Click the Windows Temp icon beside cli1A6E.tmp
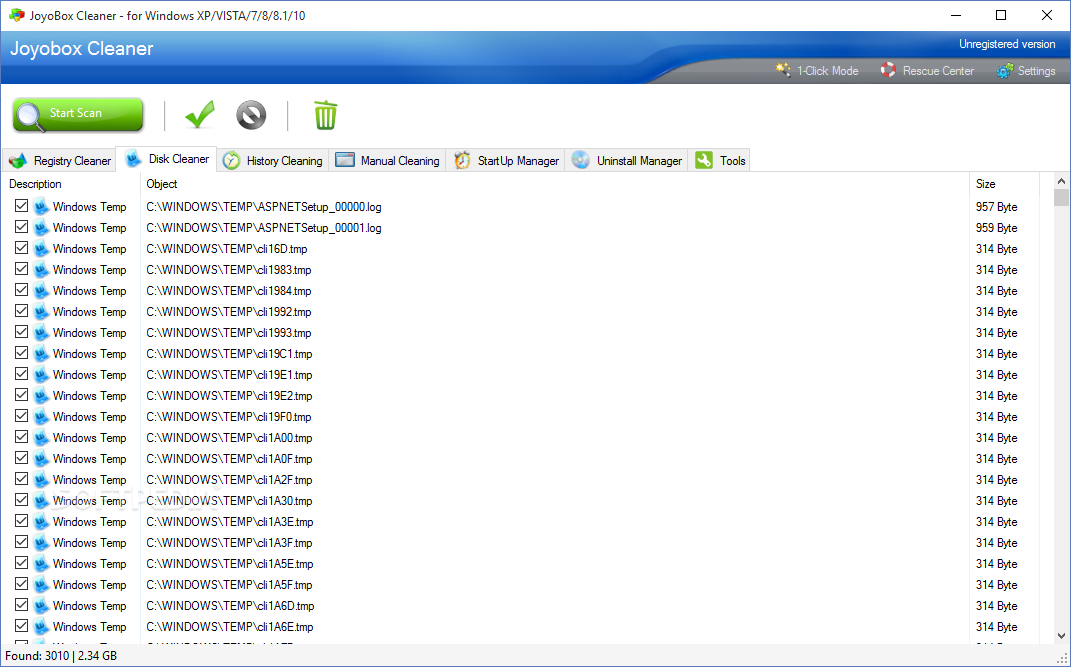 [41, 627]
